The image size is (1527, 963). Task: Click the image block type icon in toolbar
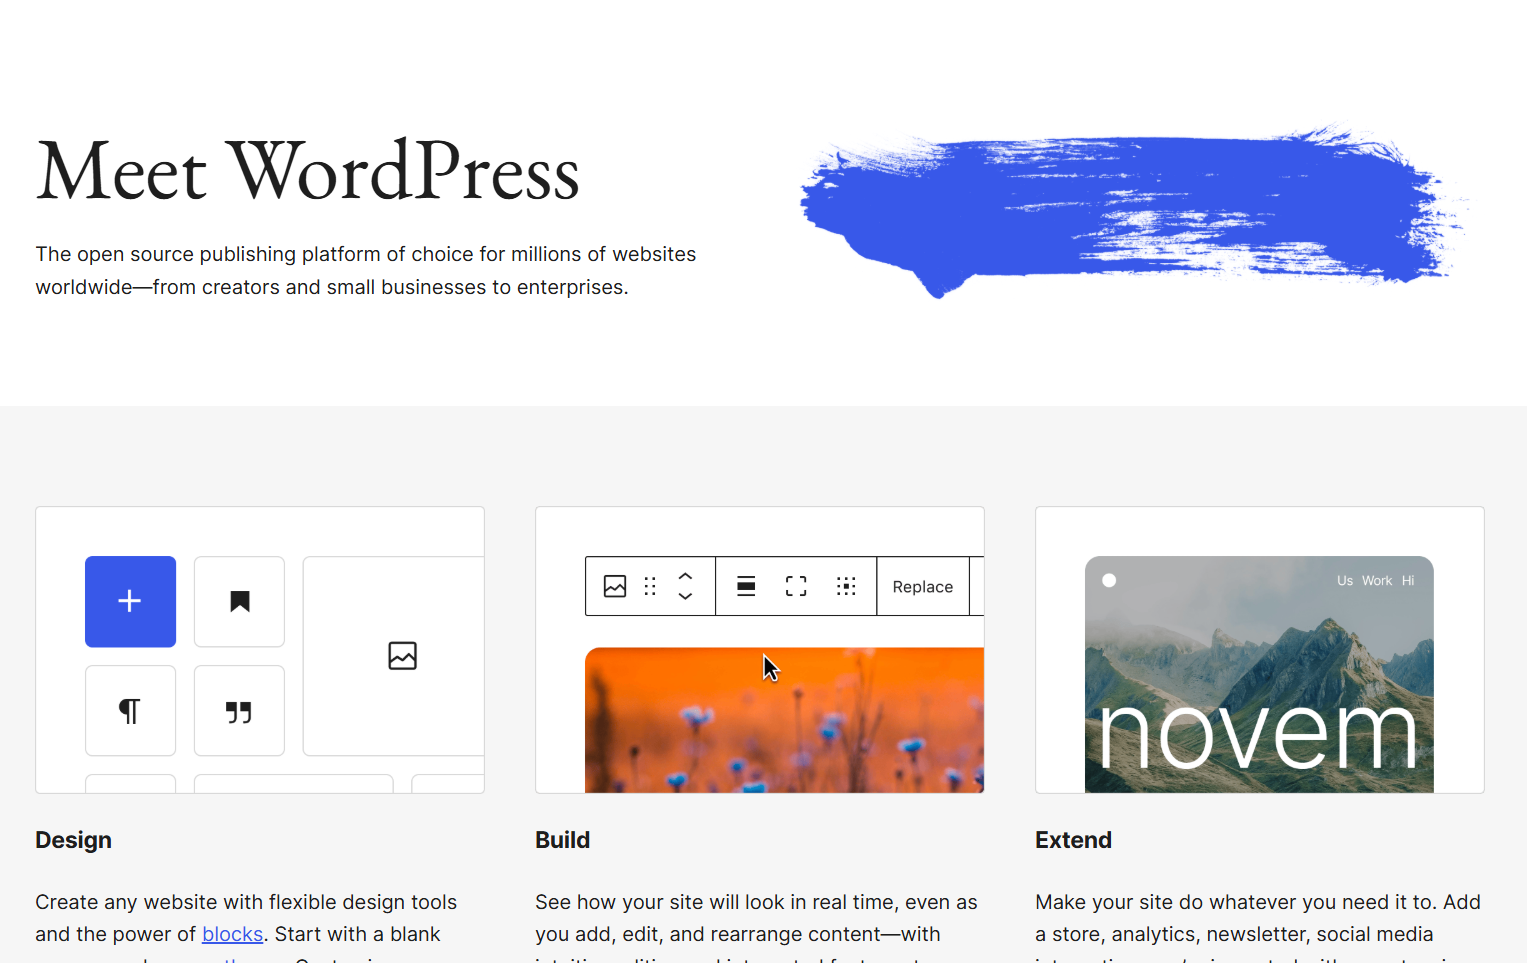coord(615,586)
